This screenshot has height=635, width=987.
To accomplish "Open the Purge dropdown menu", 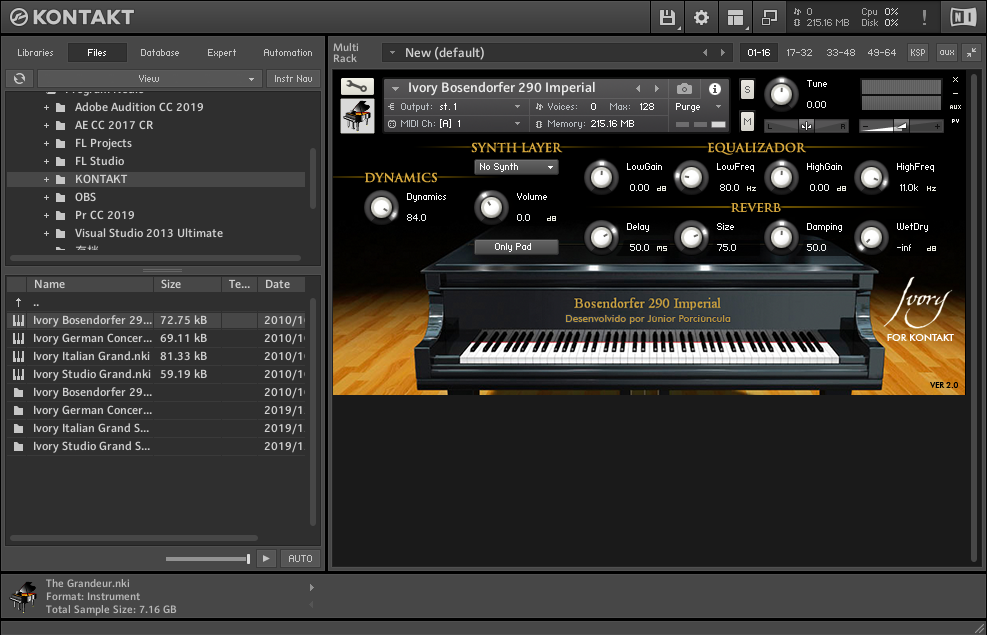I will click(697, 107).
